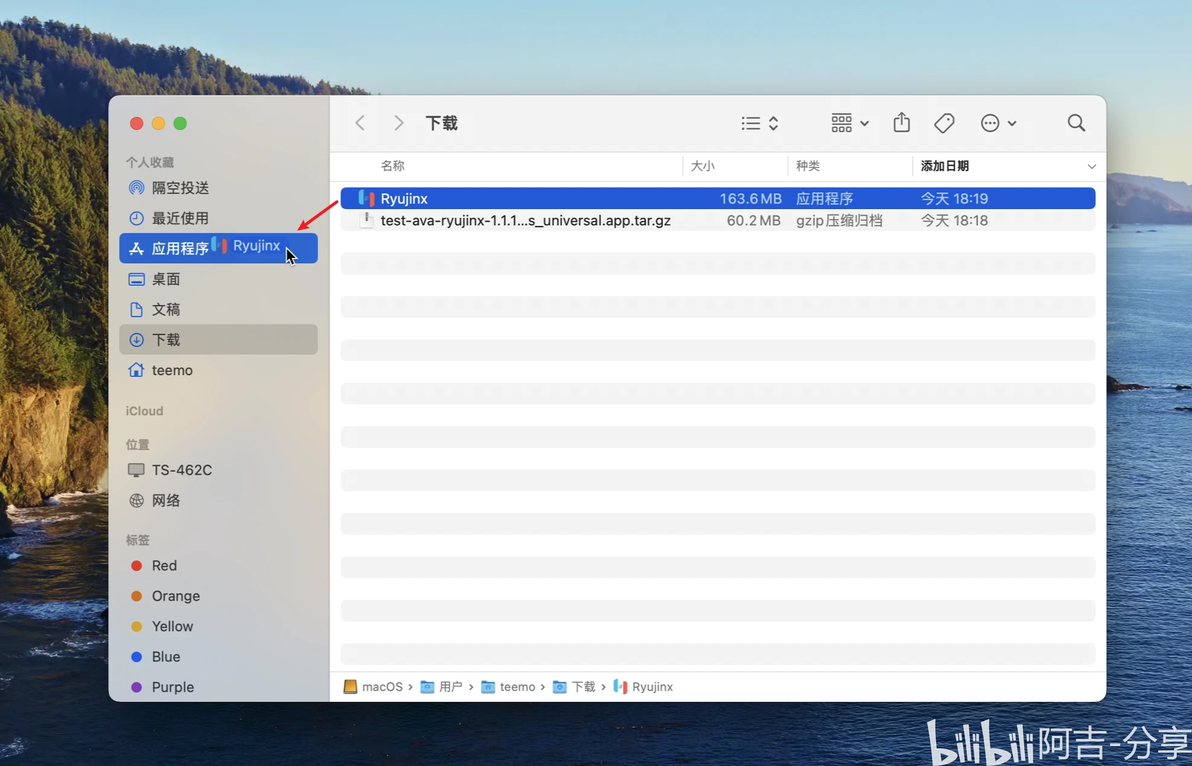Select the Purple tag
Image resolution: width=1192 pixels, height=766 pixels.
tap(218, 687)
